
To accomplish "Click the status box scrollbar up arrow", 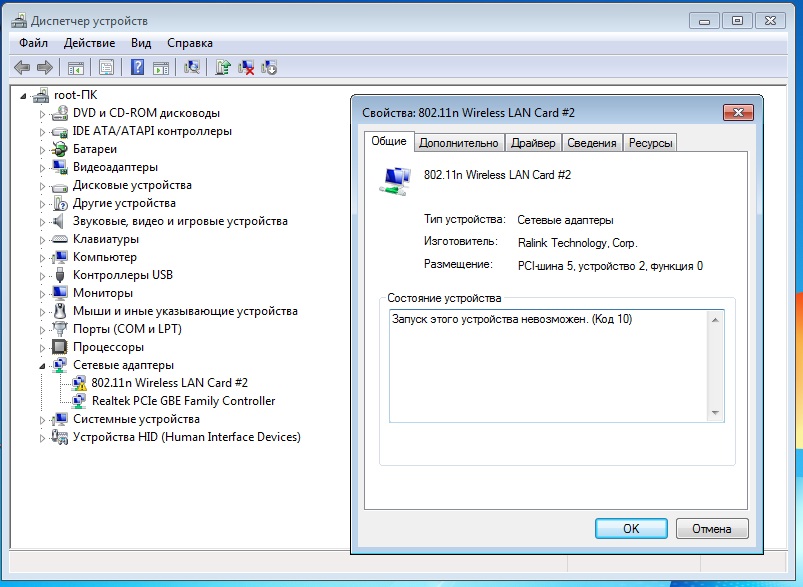I will pyautogui.click(x=715, y=320).
